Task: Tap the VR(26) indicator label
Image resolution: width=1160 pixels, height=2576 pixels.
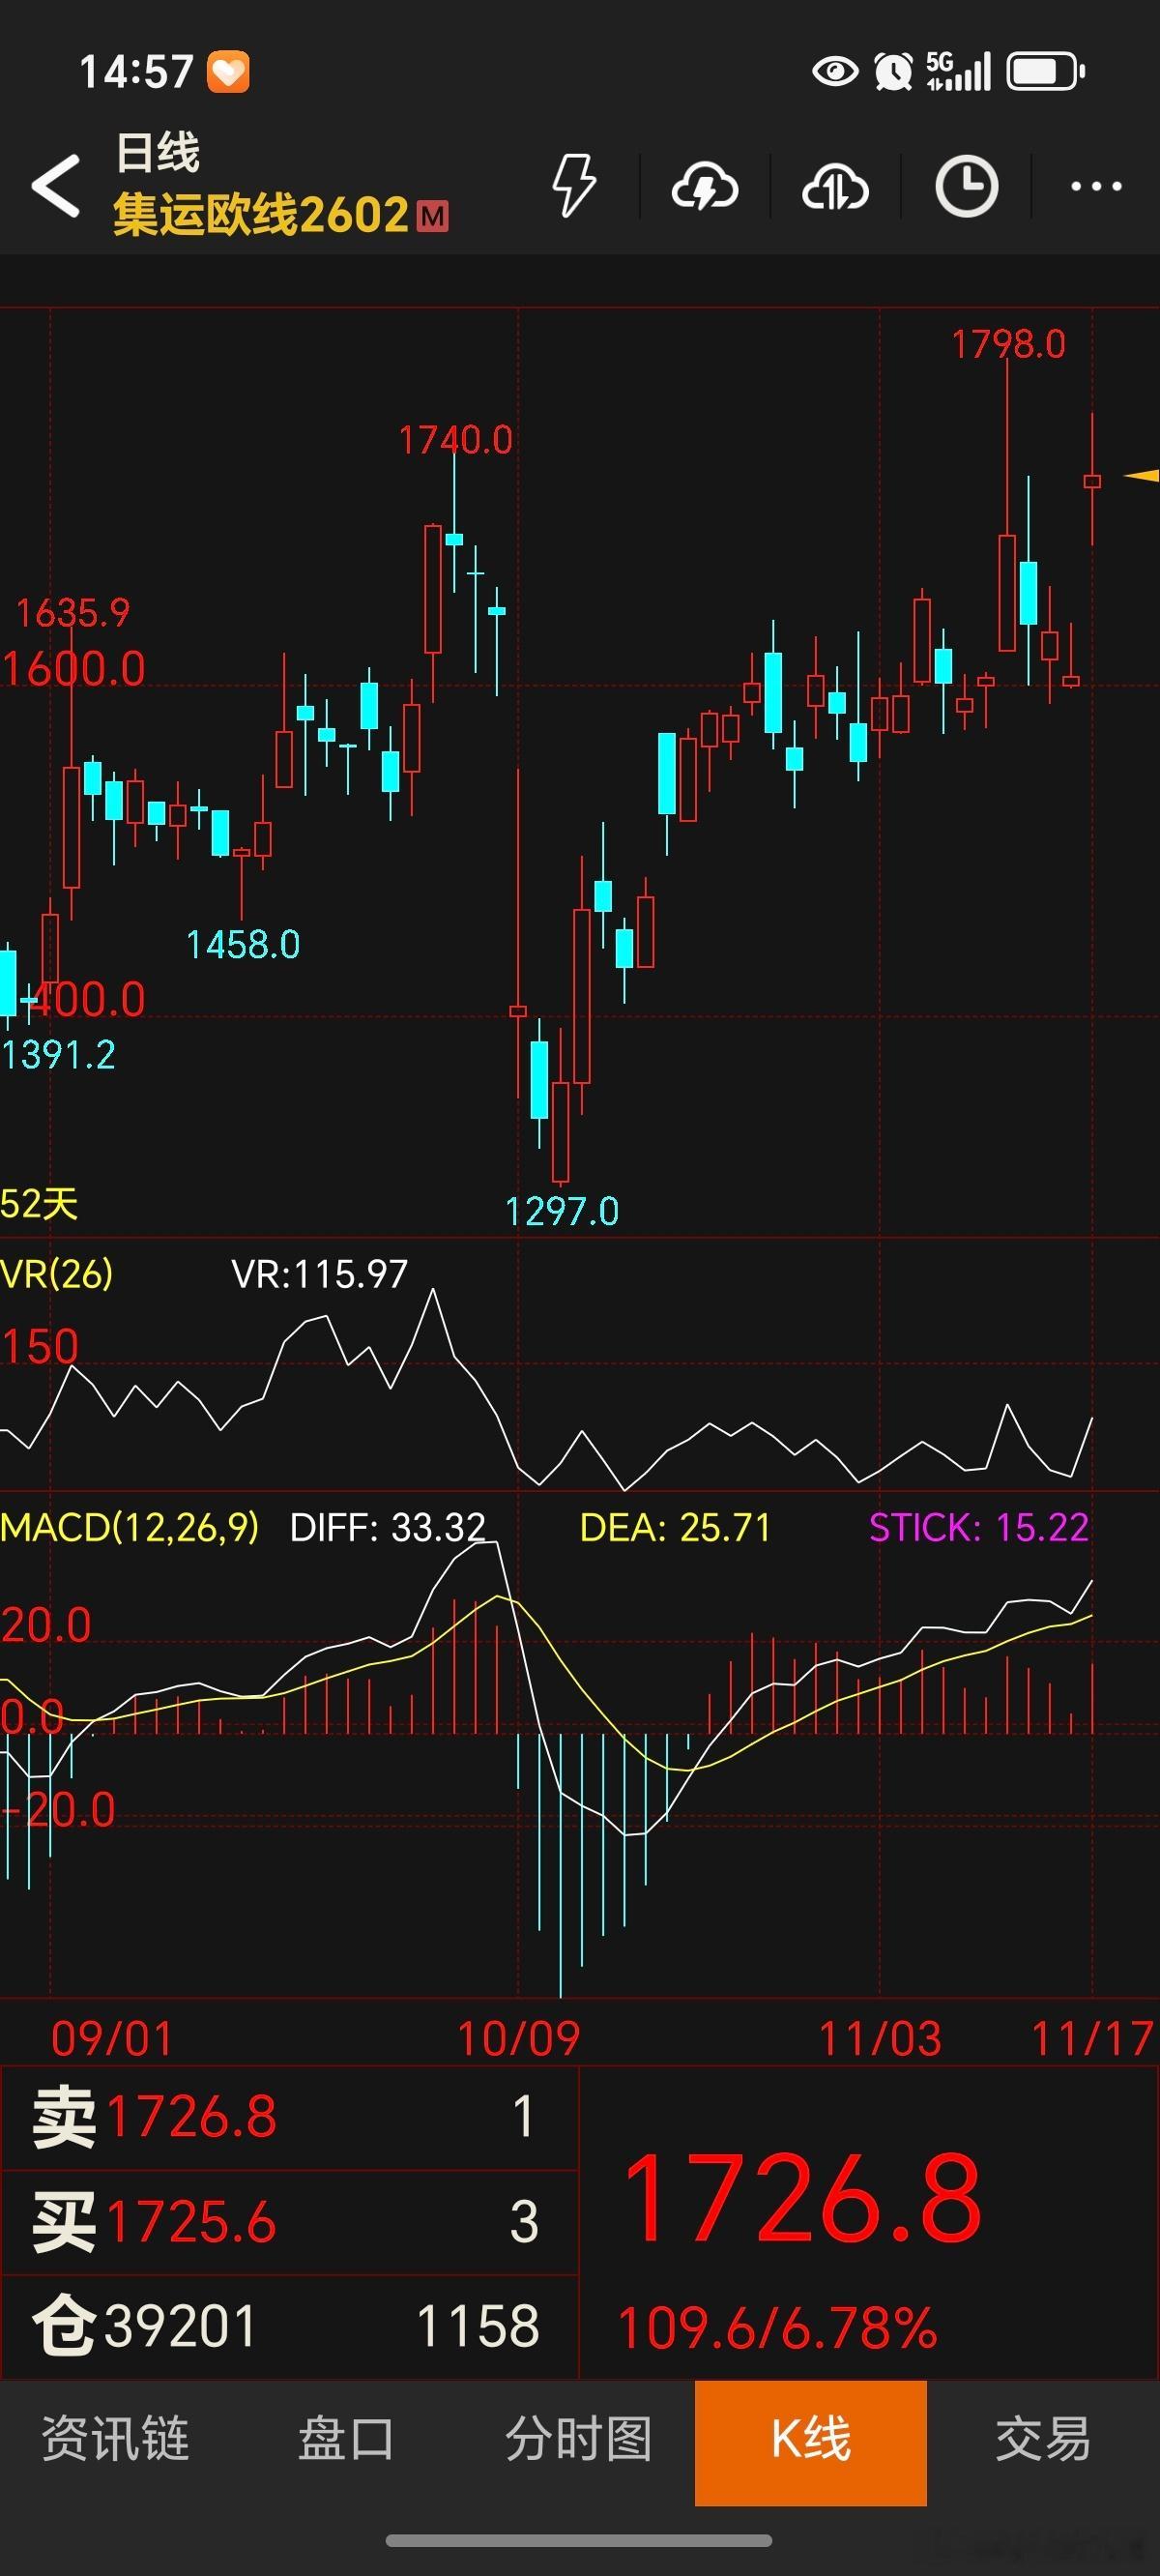Action: [57, 1274]
